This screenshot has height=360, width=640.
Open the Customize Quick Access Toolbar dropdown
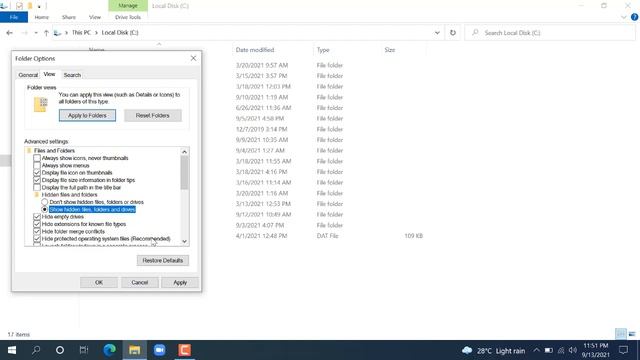[x=39, y=6]
